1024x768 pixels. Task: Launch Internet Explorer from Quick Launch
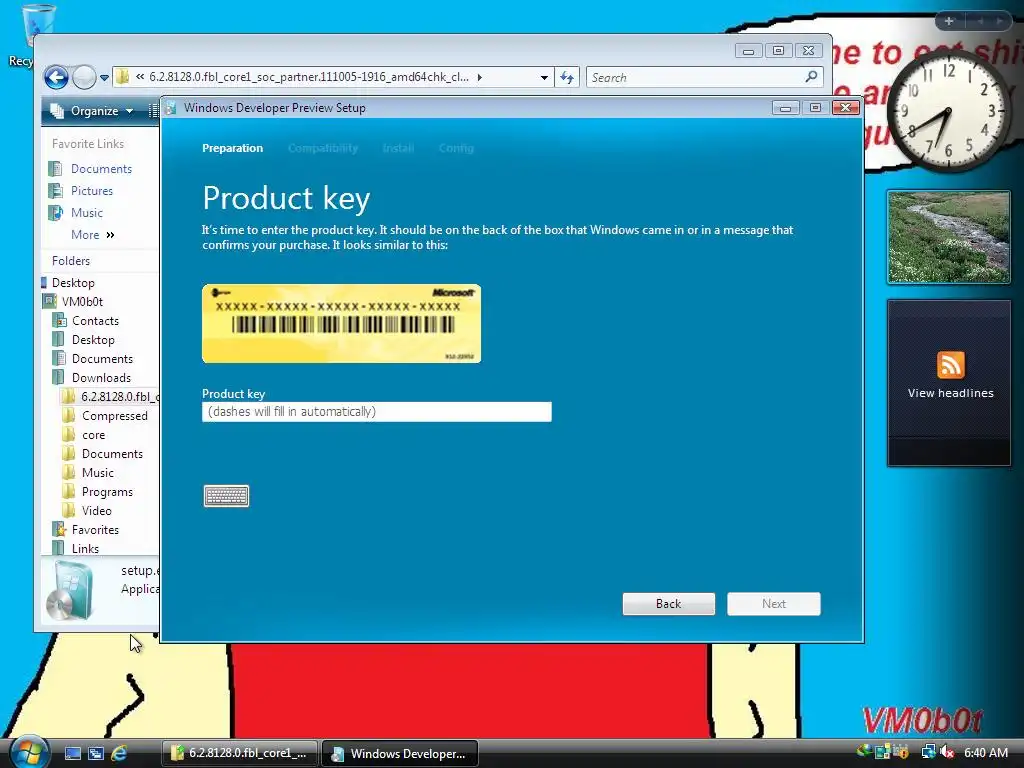click(x=119, y=754)
